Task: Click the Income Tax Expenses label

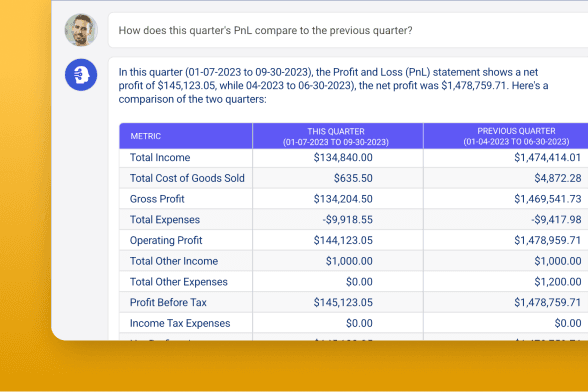Action: [180, 323]
